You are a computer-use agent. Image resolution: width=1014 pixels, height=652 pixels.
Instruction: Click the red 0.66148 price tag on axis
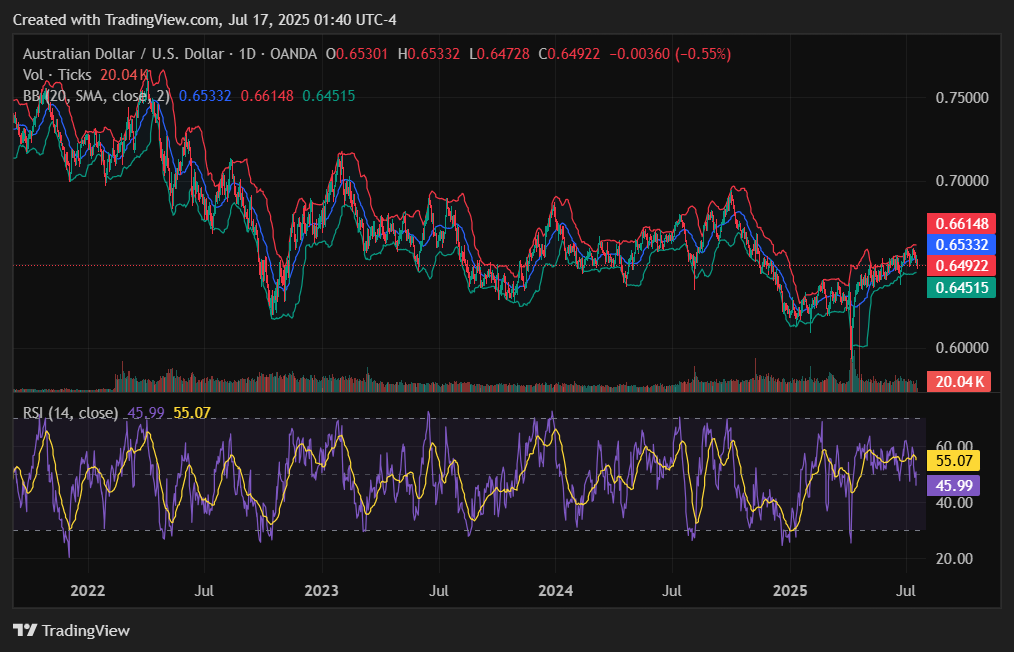click(962, 224)
